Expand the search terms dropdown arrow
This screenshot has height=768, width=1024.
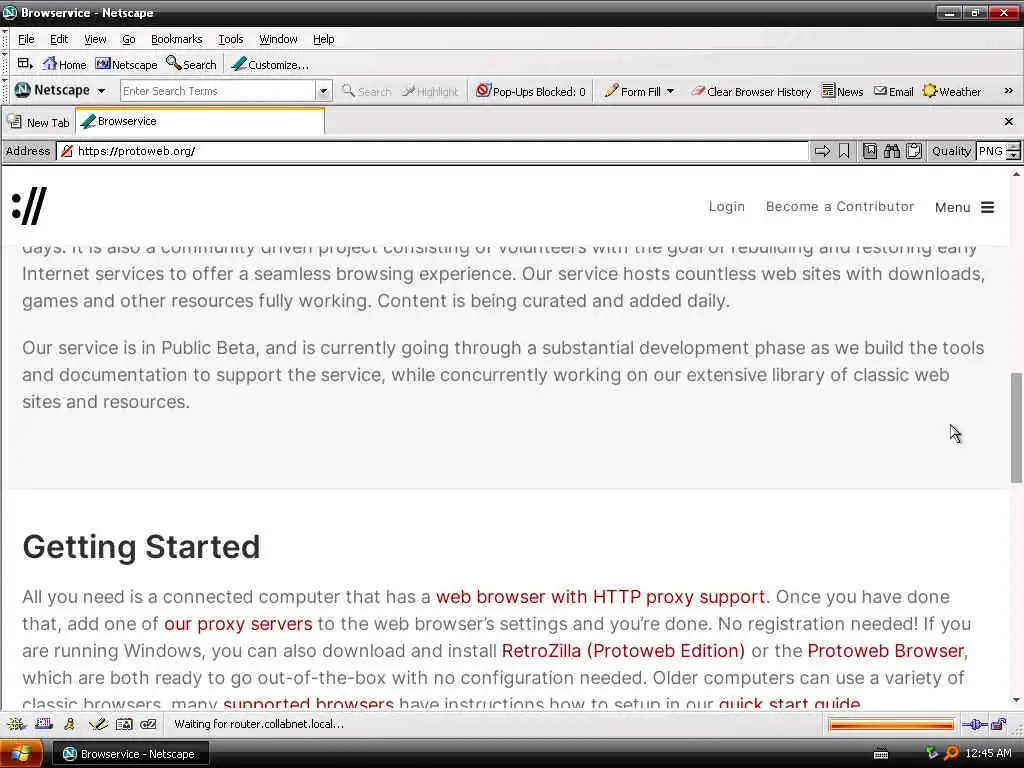tap(323, 91)
